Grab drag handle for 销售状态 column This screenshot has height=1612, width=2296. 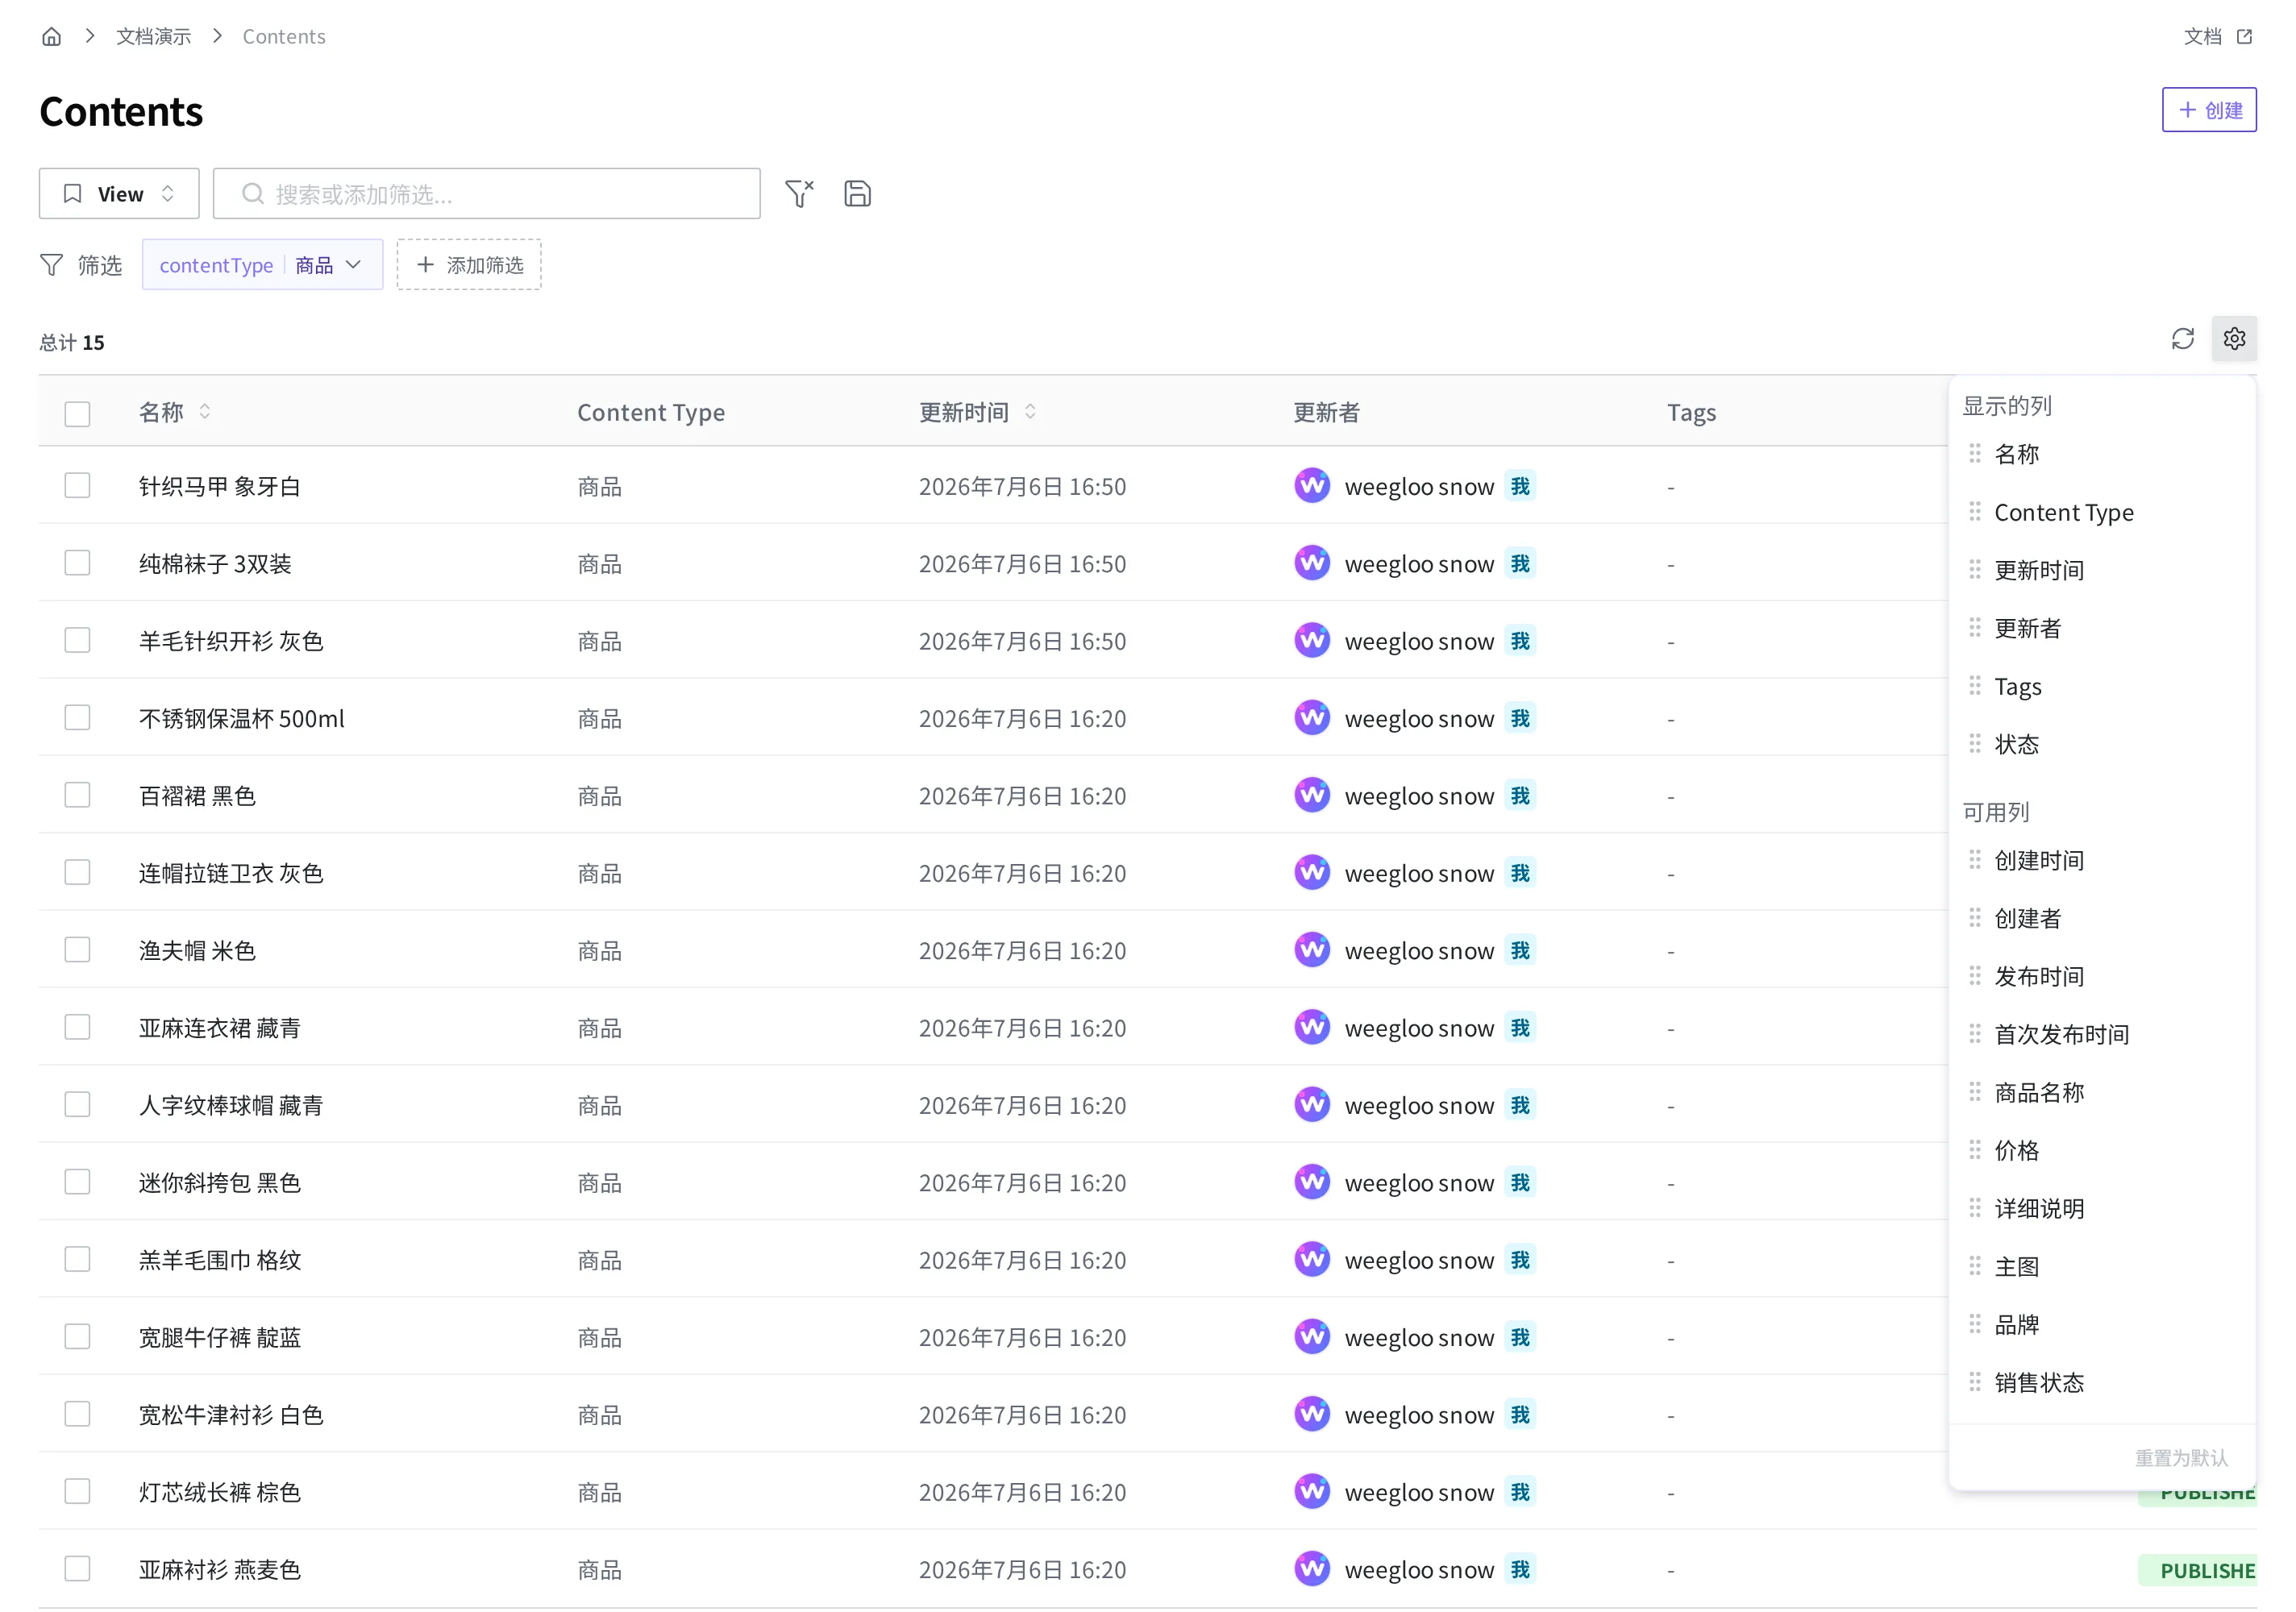(x=1975, y=1382)
